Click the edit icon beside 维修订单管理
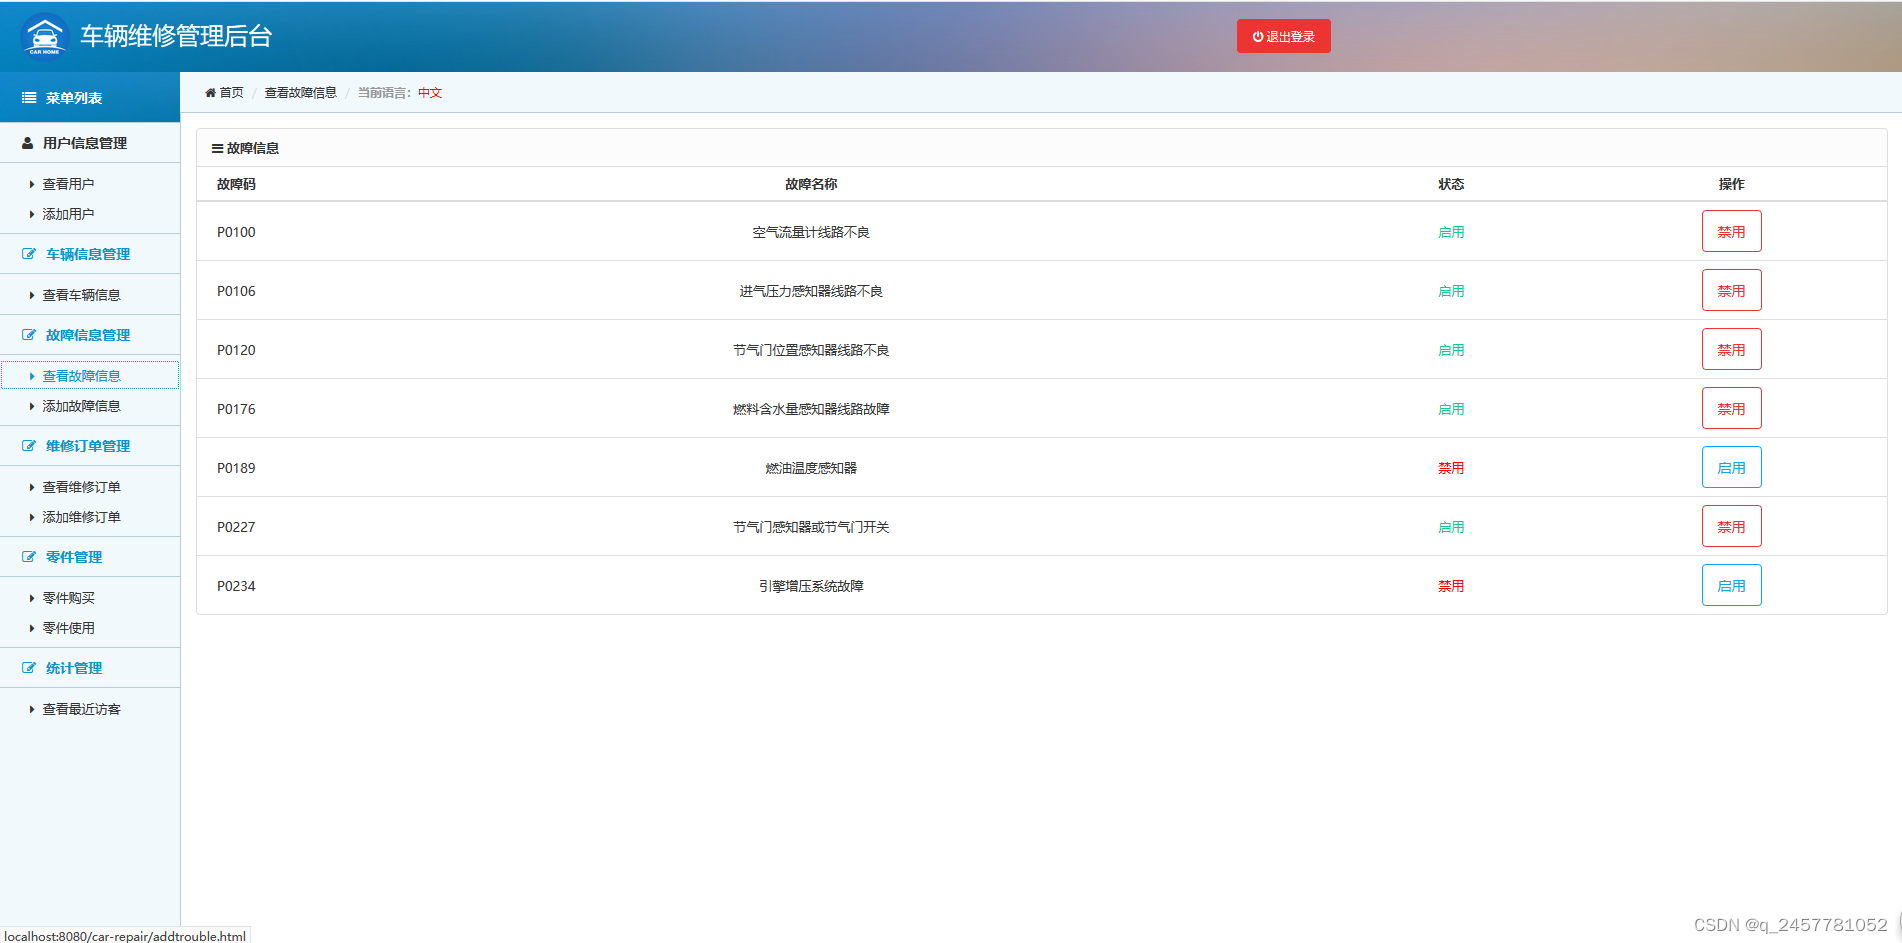 29,446
